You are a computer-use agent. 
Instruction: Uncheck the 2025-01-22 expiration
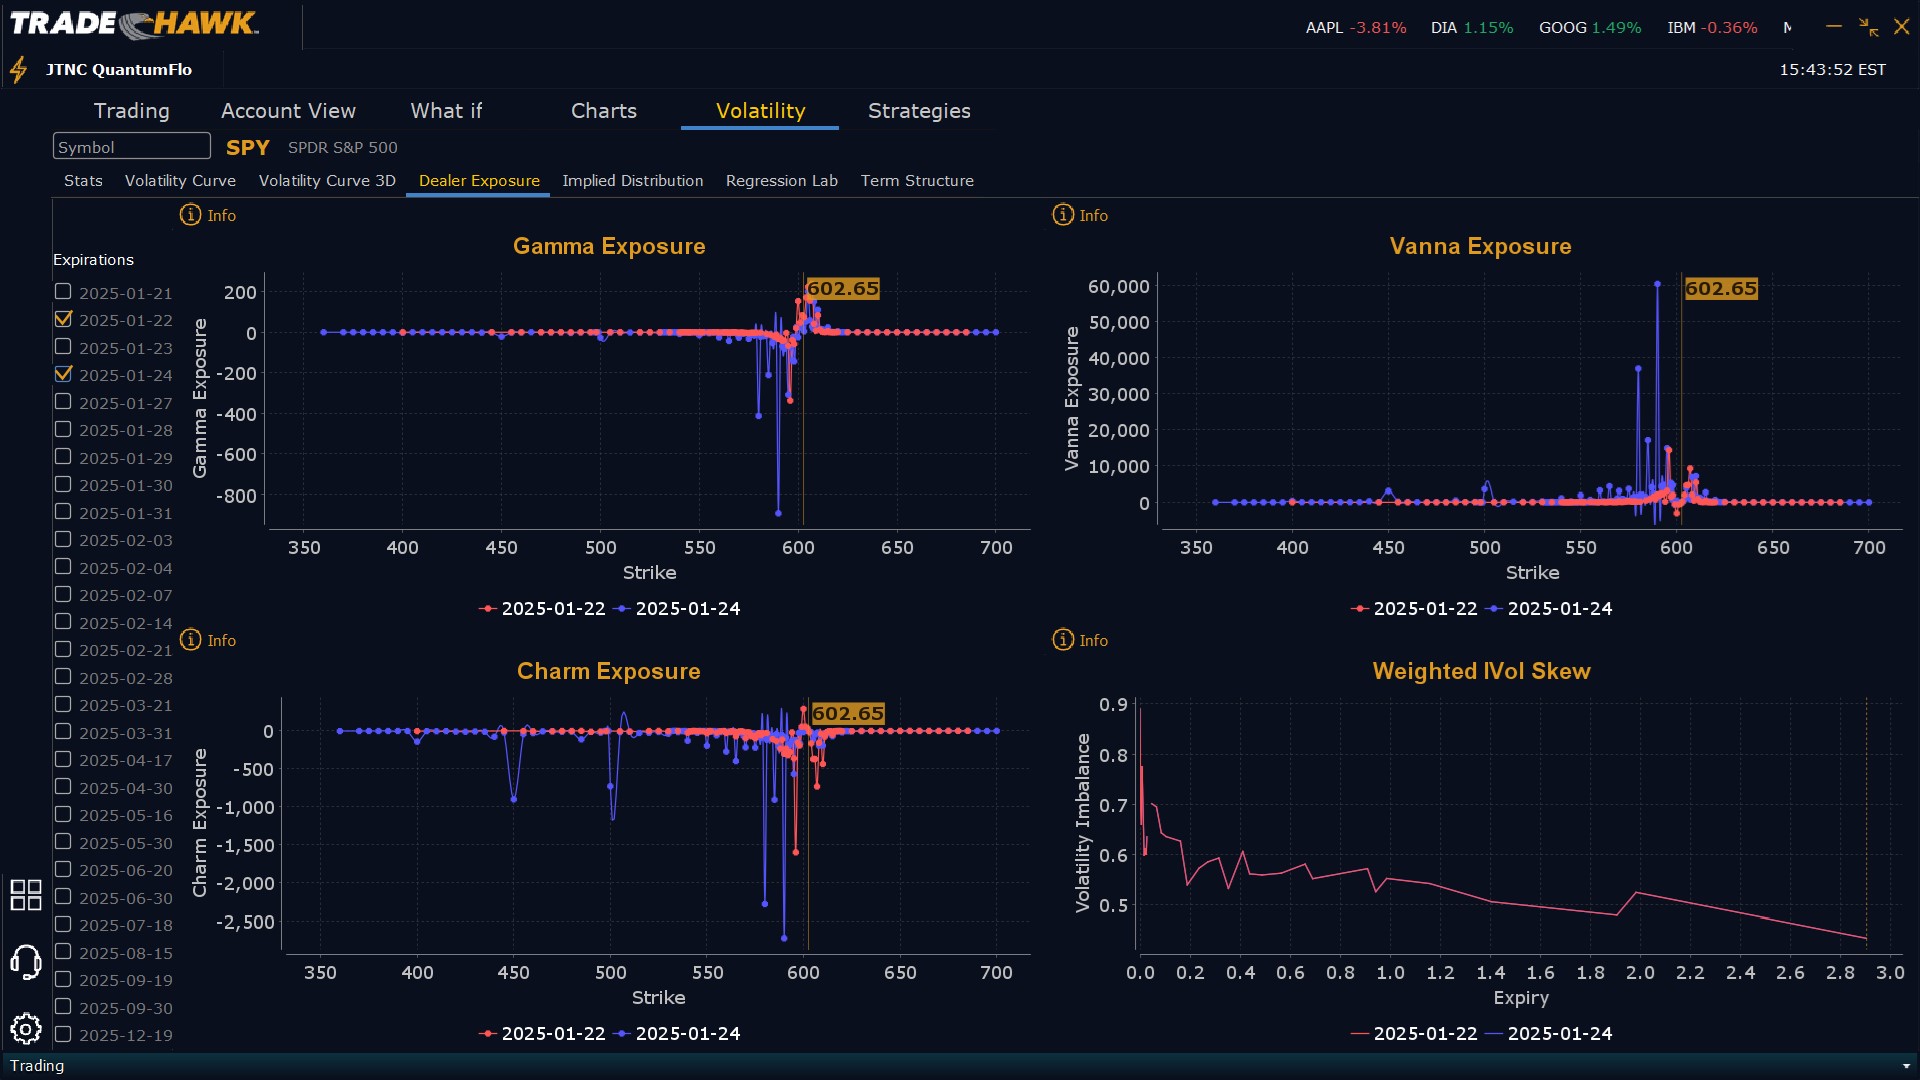(63, 319)
